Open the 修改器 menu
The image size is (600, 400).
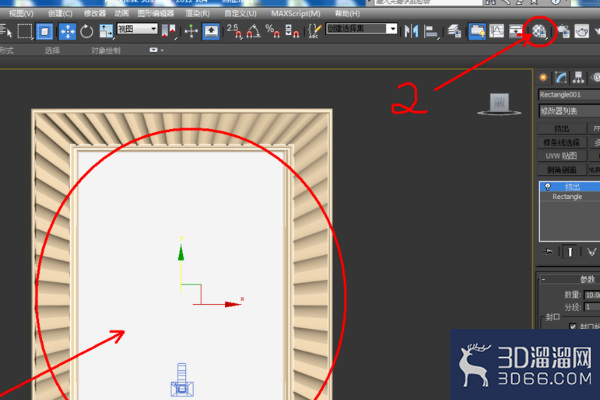(95, 14)
